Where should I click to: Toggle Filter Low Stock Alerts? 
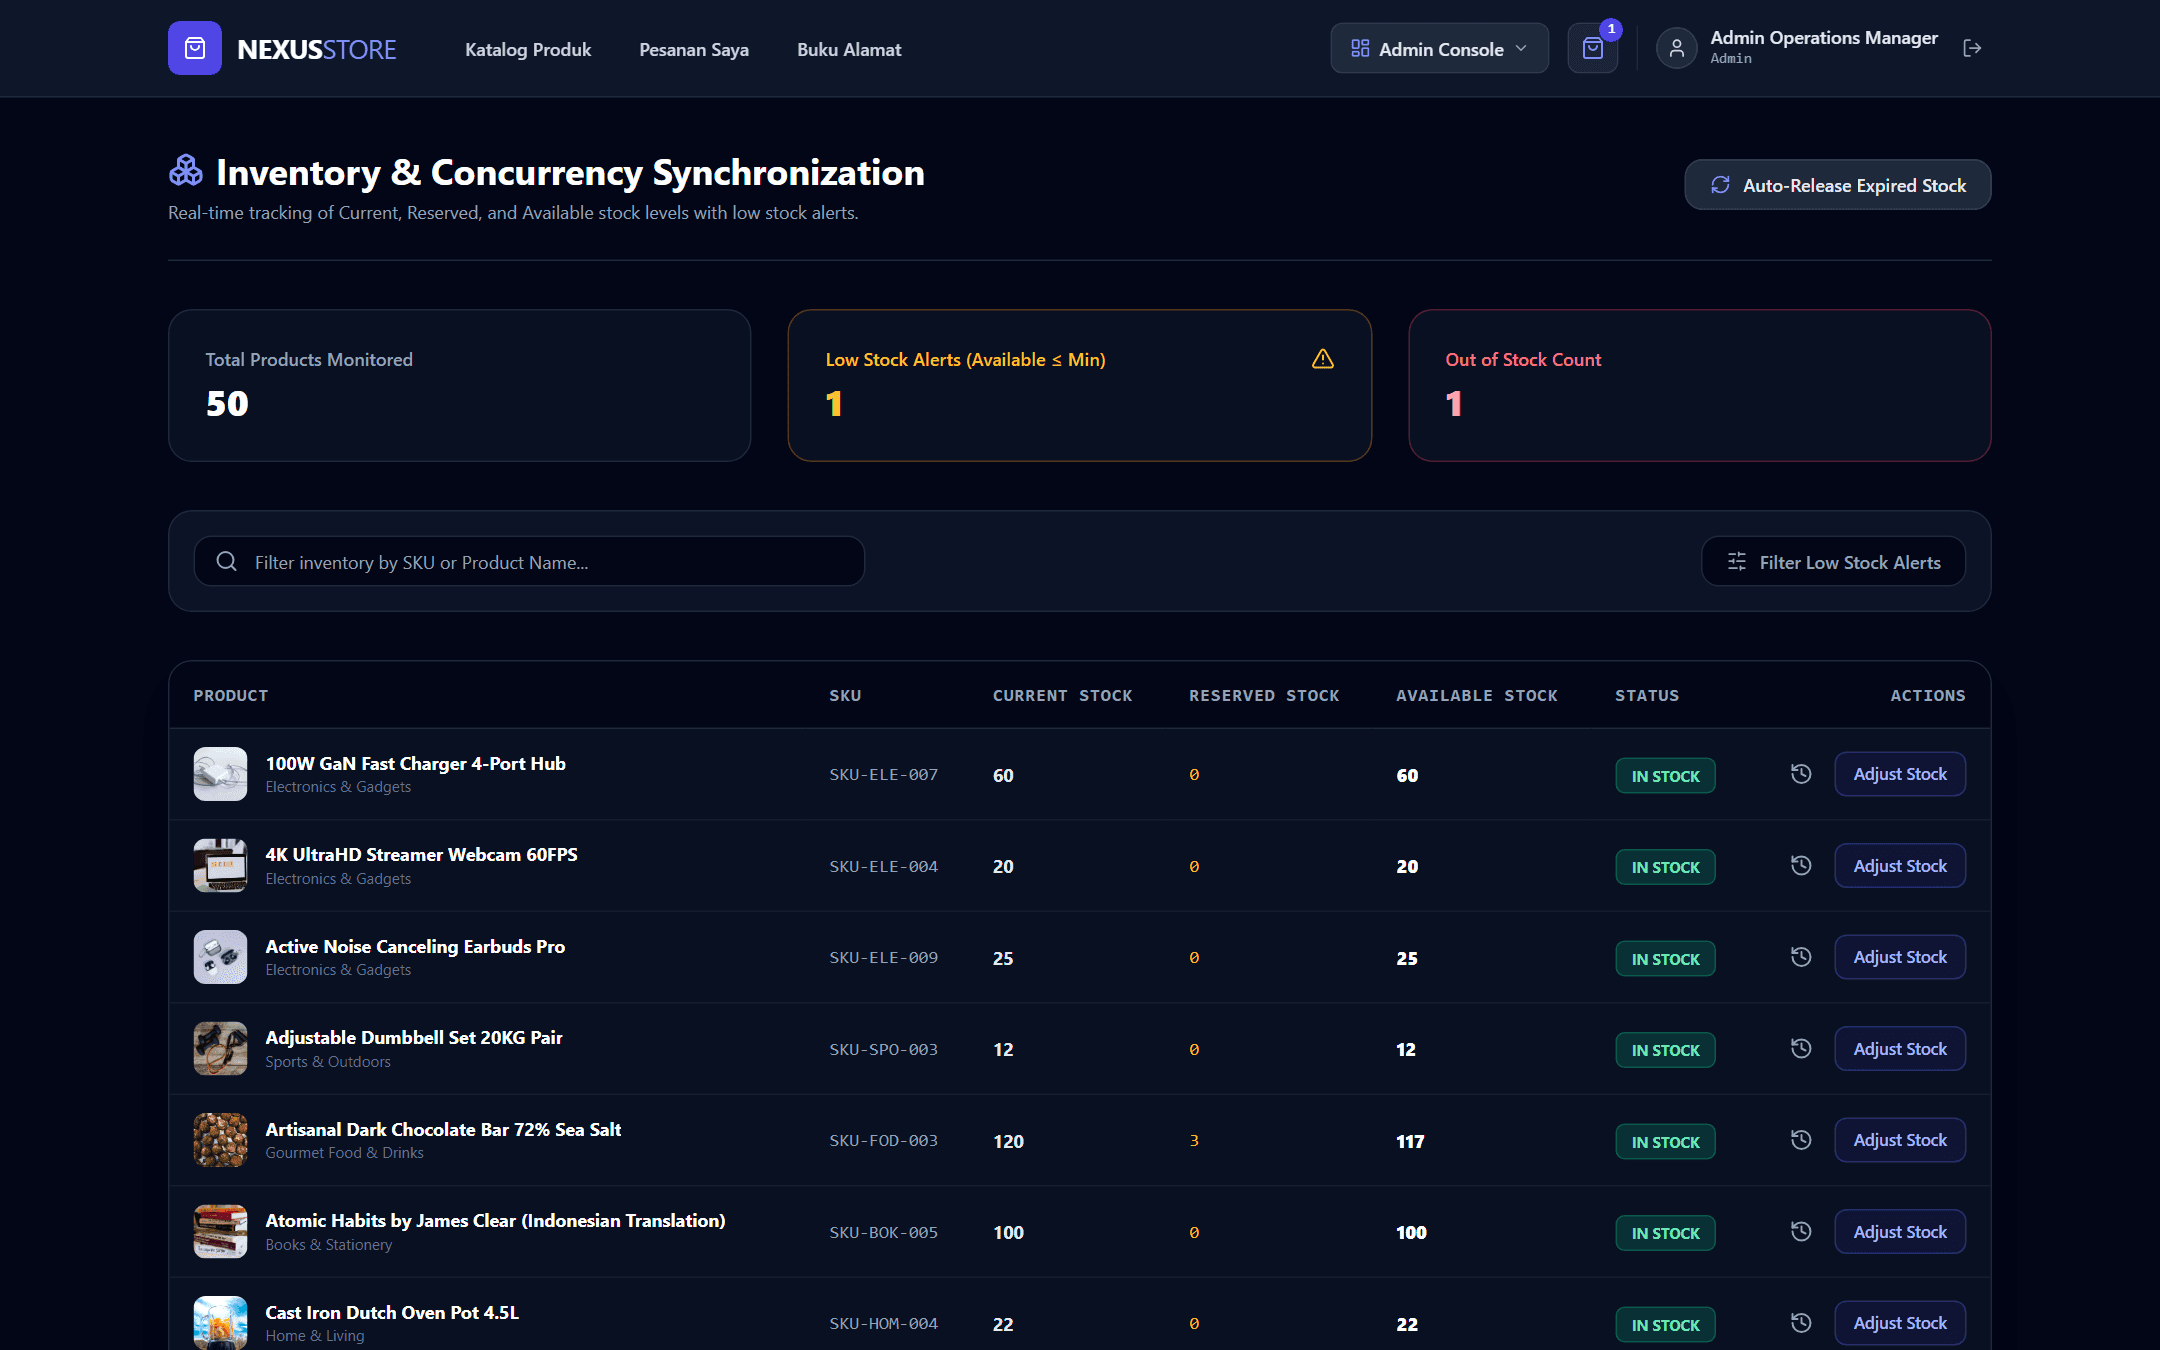point(1833,562)
